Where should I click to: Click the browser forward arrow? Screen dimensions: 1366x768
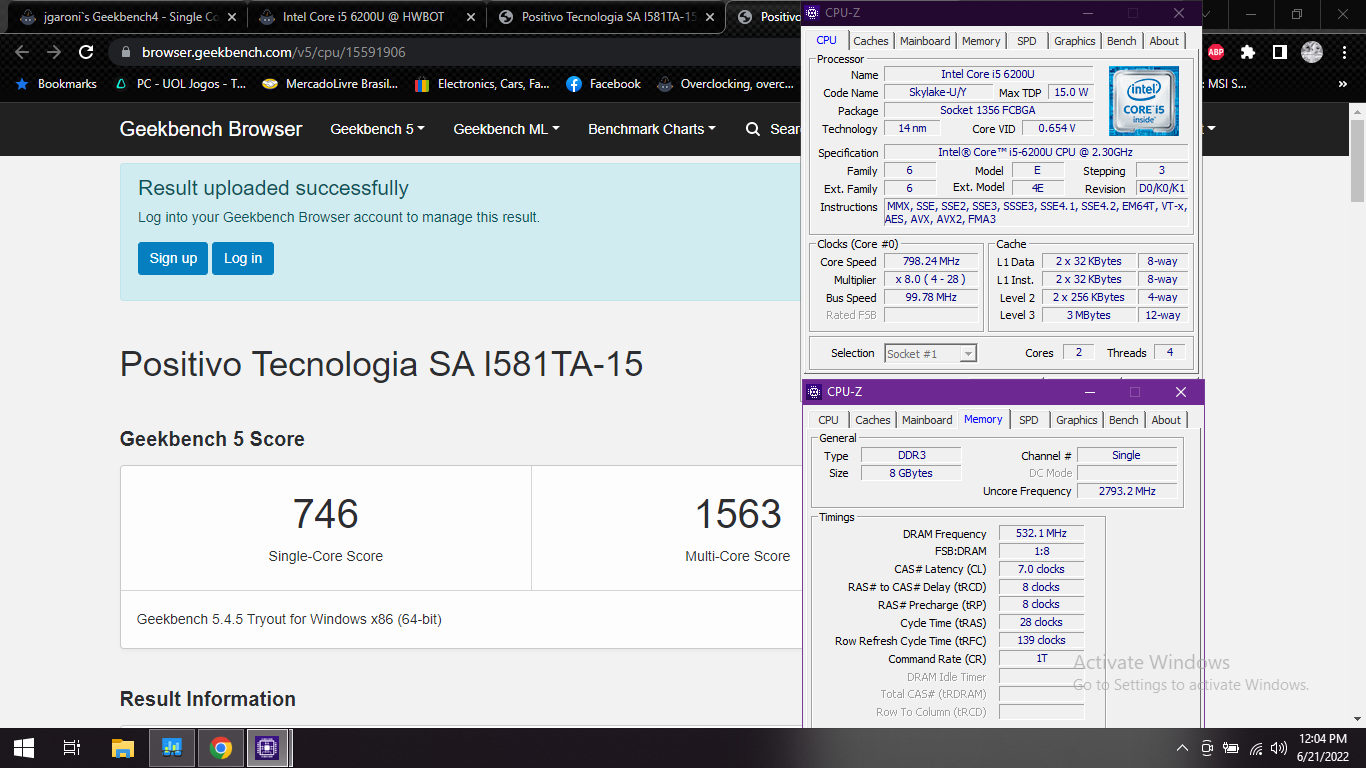coord(54,52)
